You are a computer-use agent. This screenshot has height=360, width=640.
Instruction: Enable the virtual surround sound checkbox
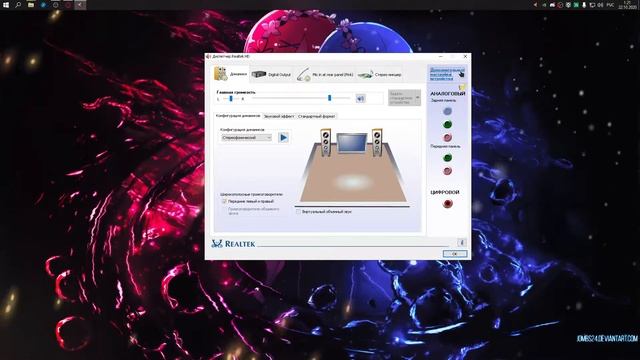[x=298, y=211]
